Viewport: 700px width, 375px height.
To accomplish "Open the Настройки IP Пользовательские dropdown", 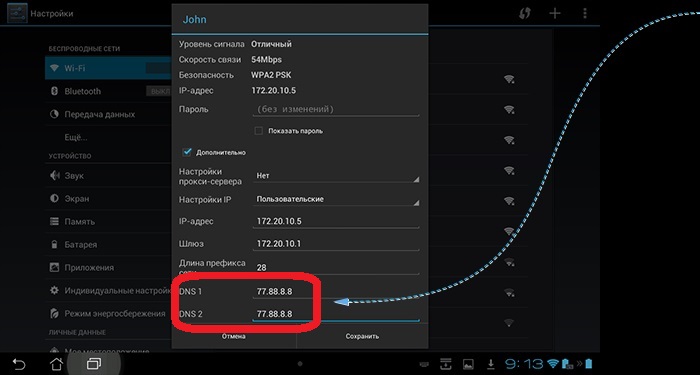I will (x=336, y=200).
